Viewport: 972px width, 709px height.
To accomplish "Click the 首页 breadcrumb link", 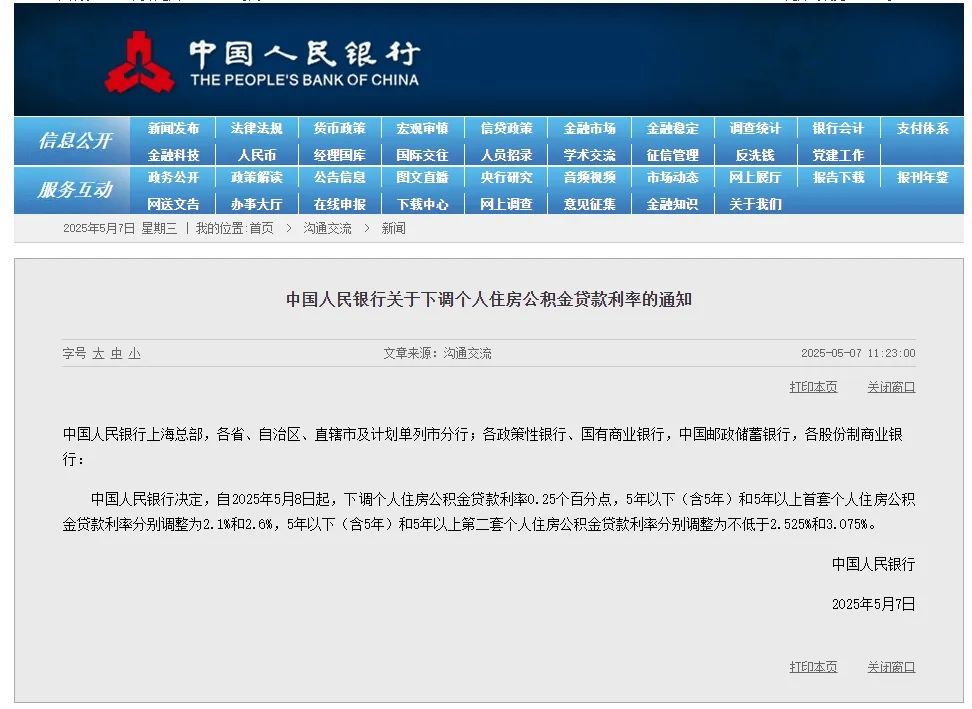I will pos(261,229).
